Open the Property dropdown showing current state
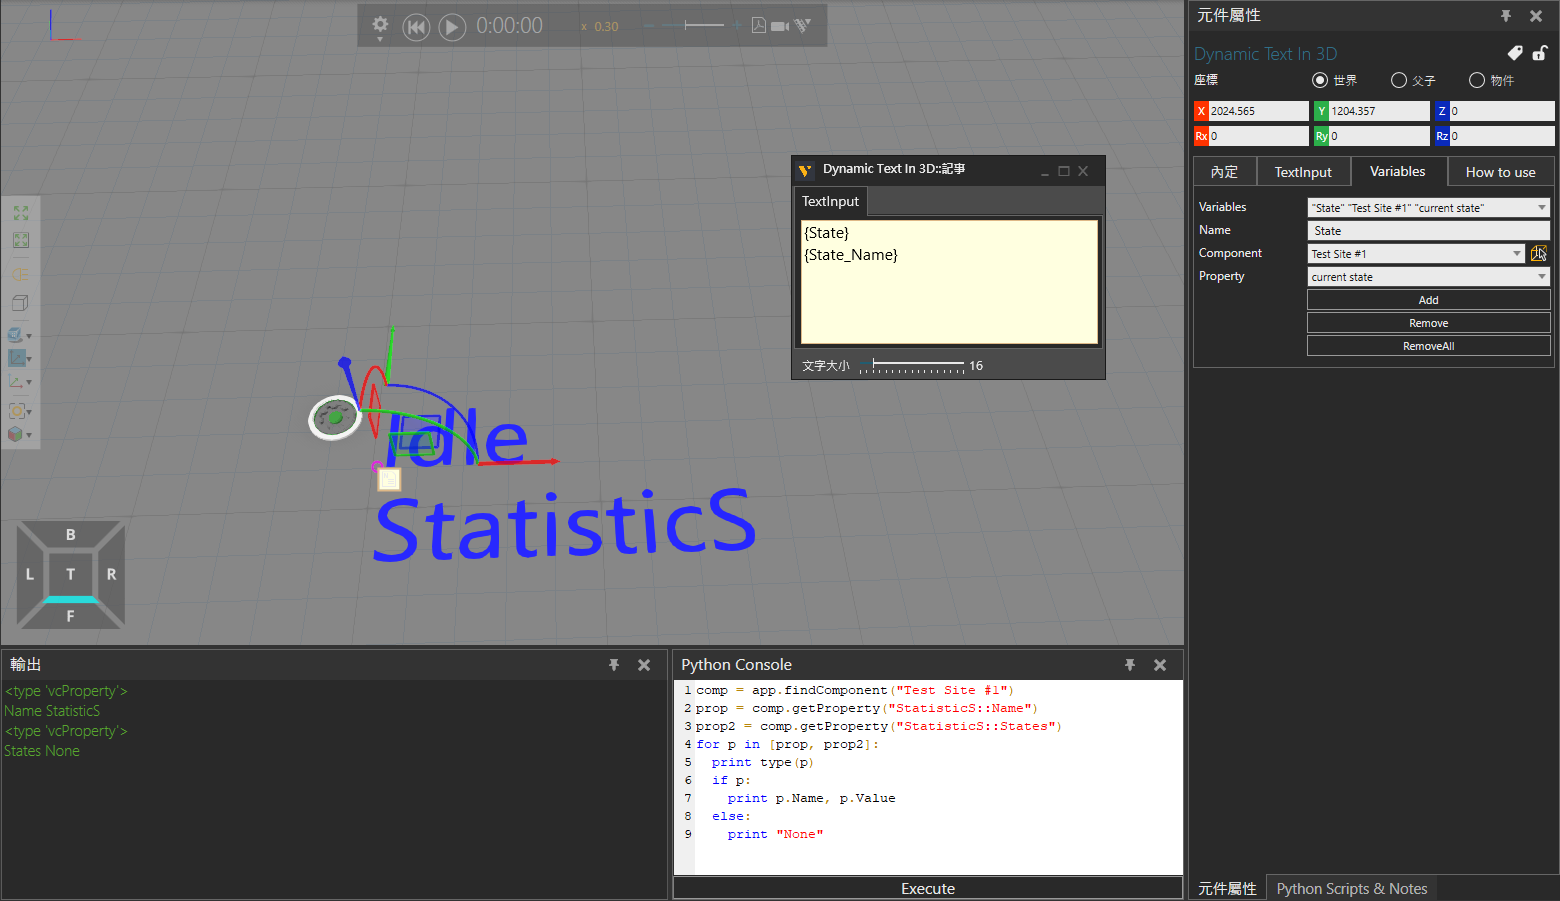The width and height of the screenshot is (1560, 901). (x=1541, y=277)
